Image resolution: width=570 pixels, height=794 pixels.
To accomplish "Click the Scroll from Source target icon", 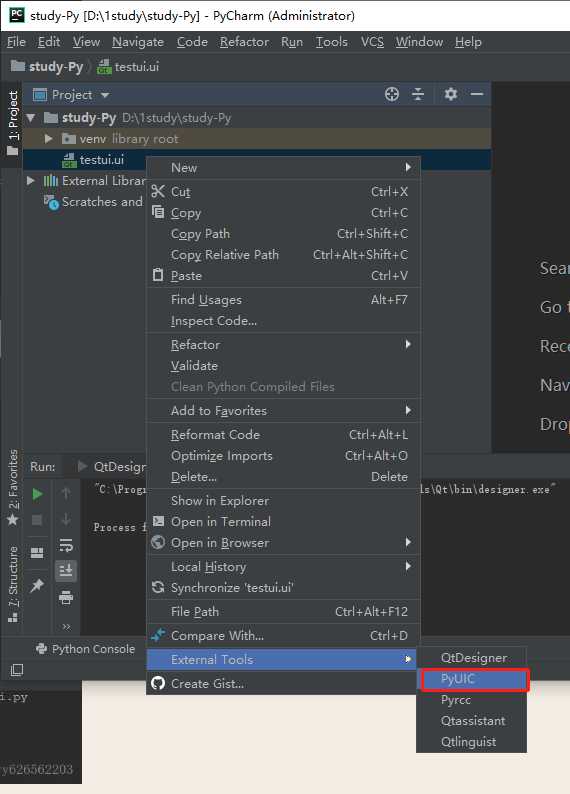I will (x=391, y=94).
